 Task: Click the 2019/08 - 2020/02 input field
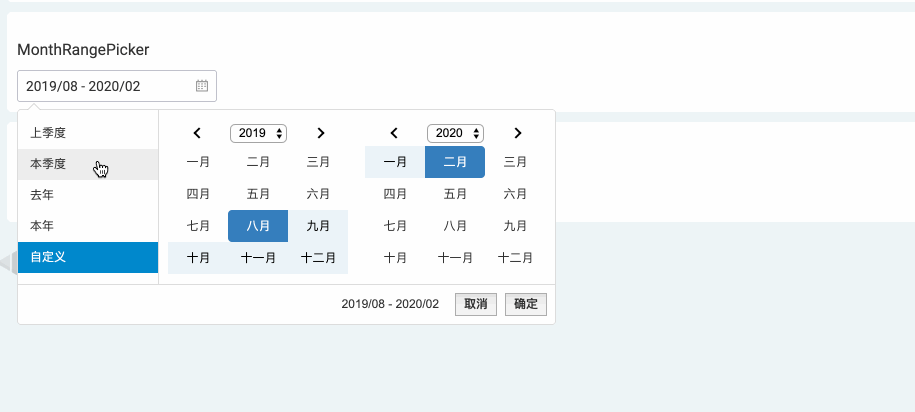point(117,86)
